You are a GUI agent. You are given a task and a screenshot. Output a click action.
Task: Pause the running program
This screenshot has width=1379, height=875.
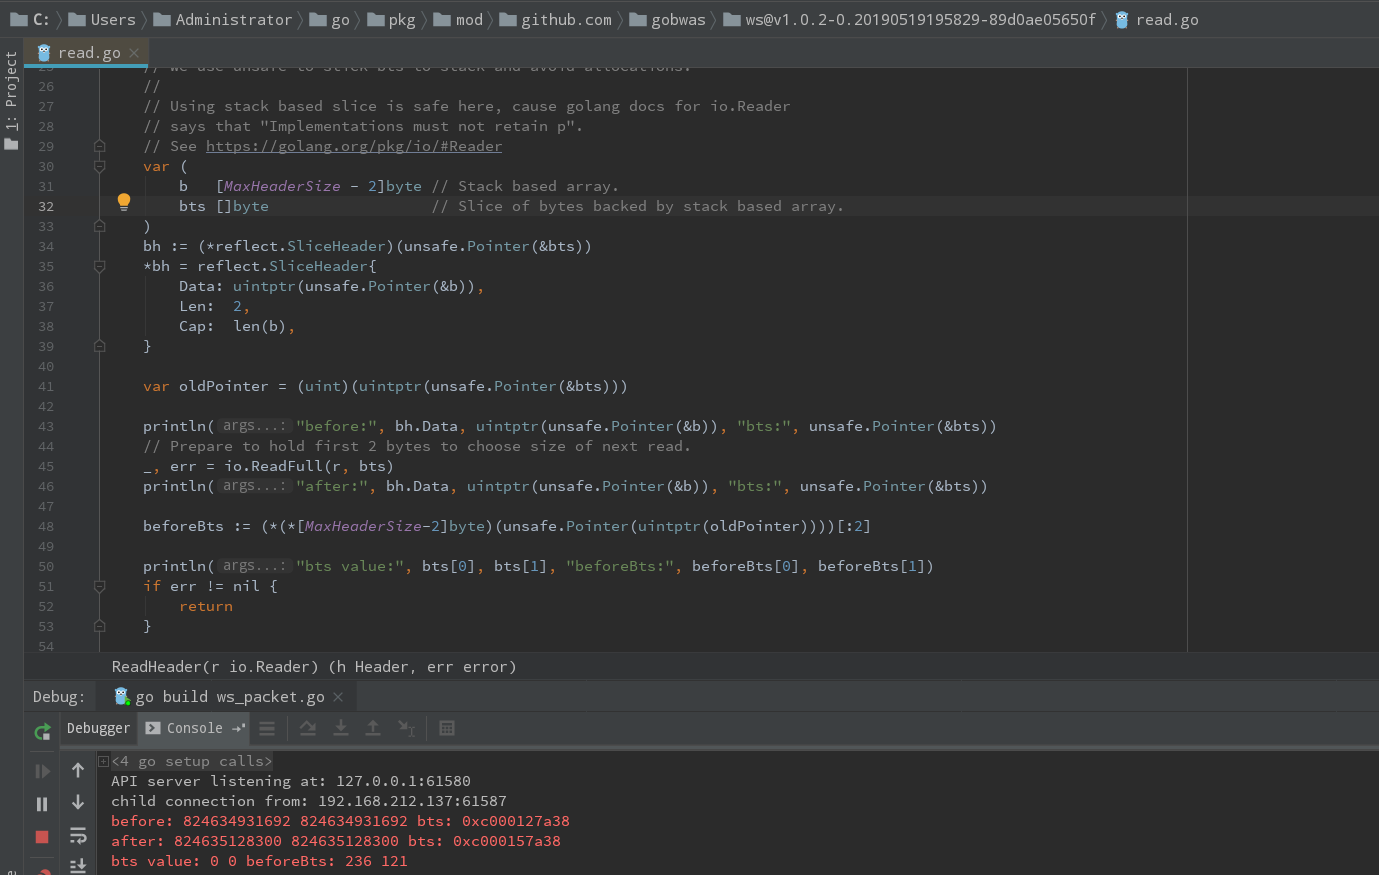pyautogui.click(x=41, y=803)
